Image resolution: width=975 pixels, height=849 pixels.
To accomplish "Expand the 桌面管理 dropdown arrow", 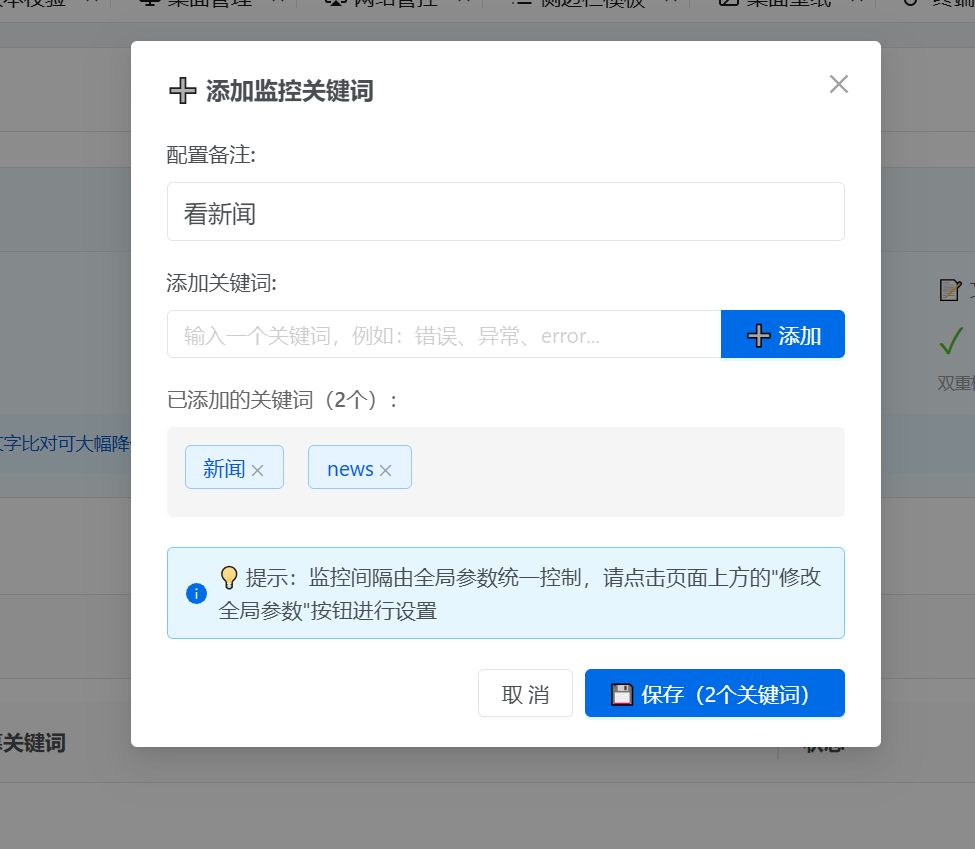I will 275,5.
